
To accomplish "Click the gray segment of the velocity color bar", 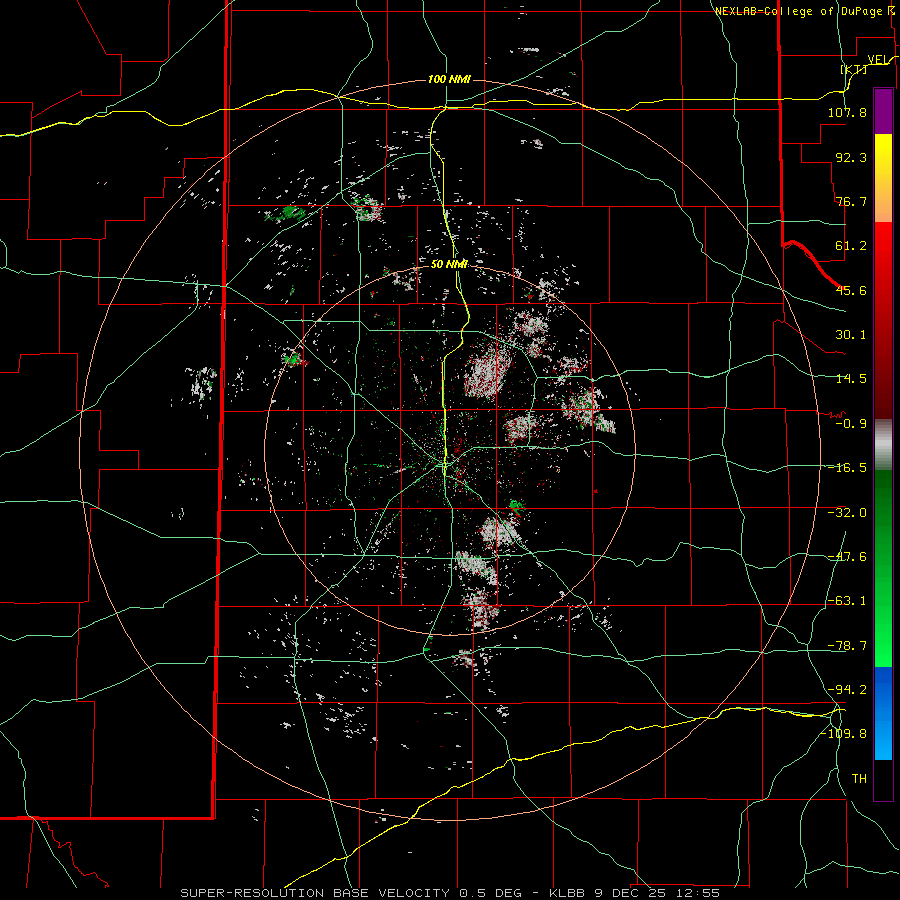I will tap(883, 445).
